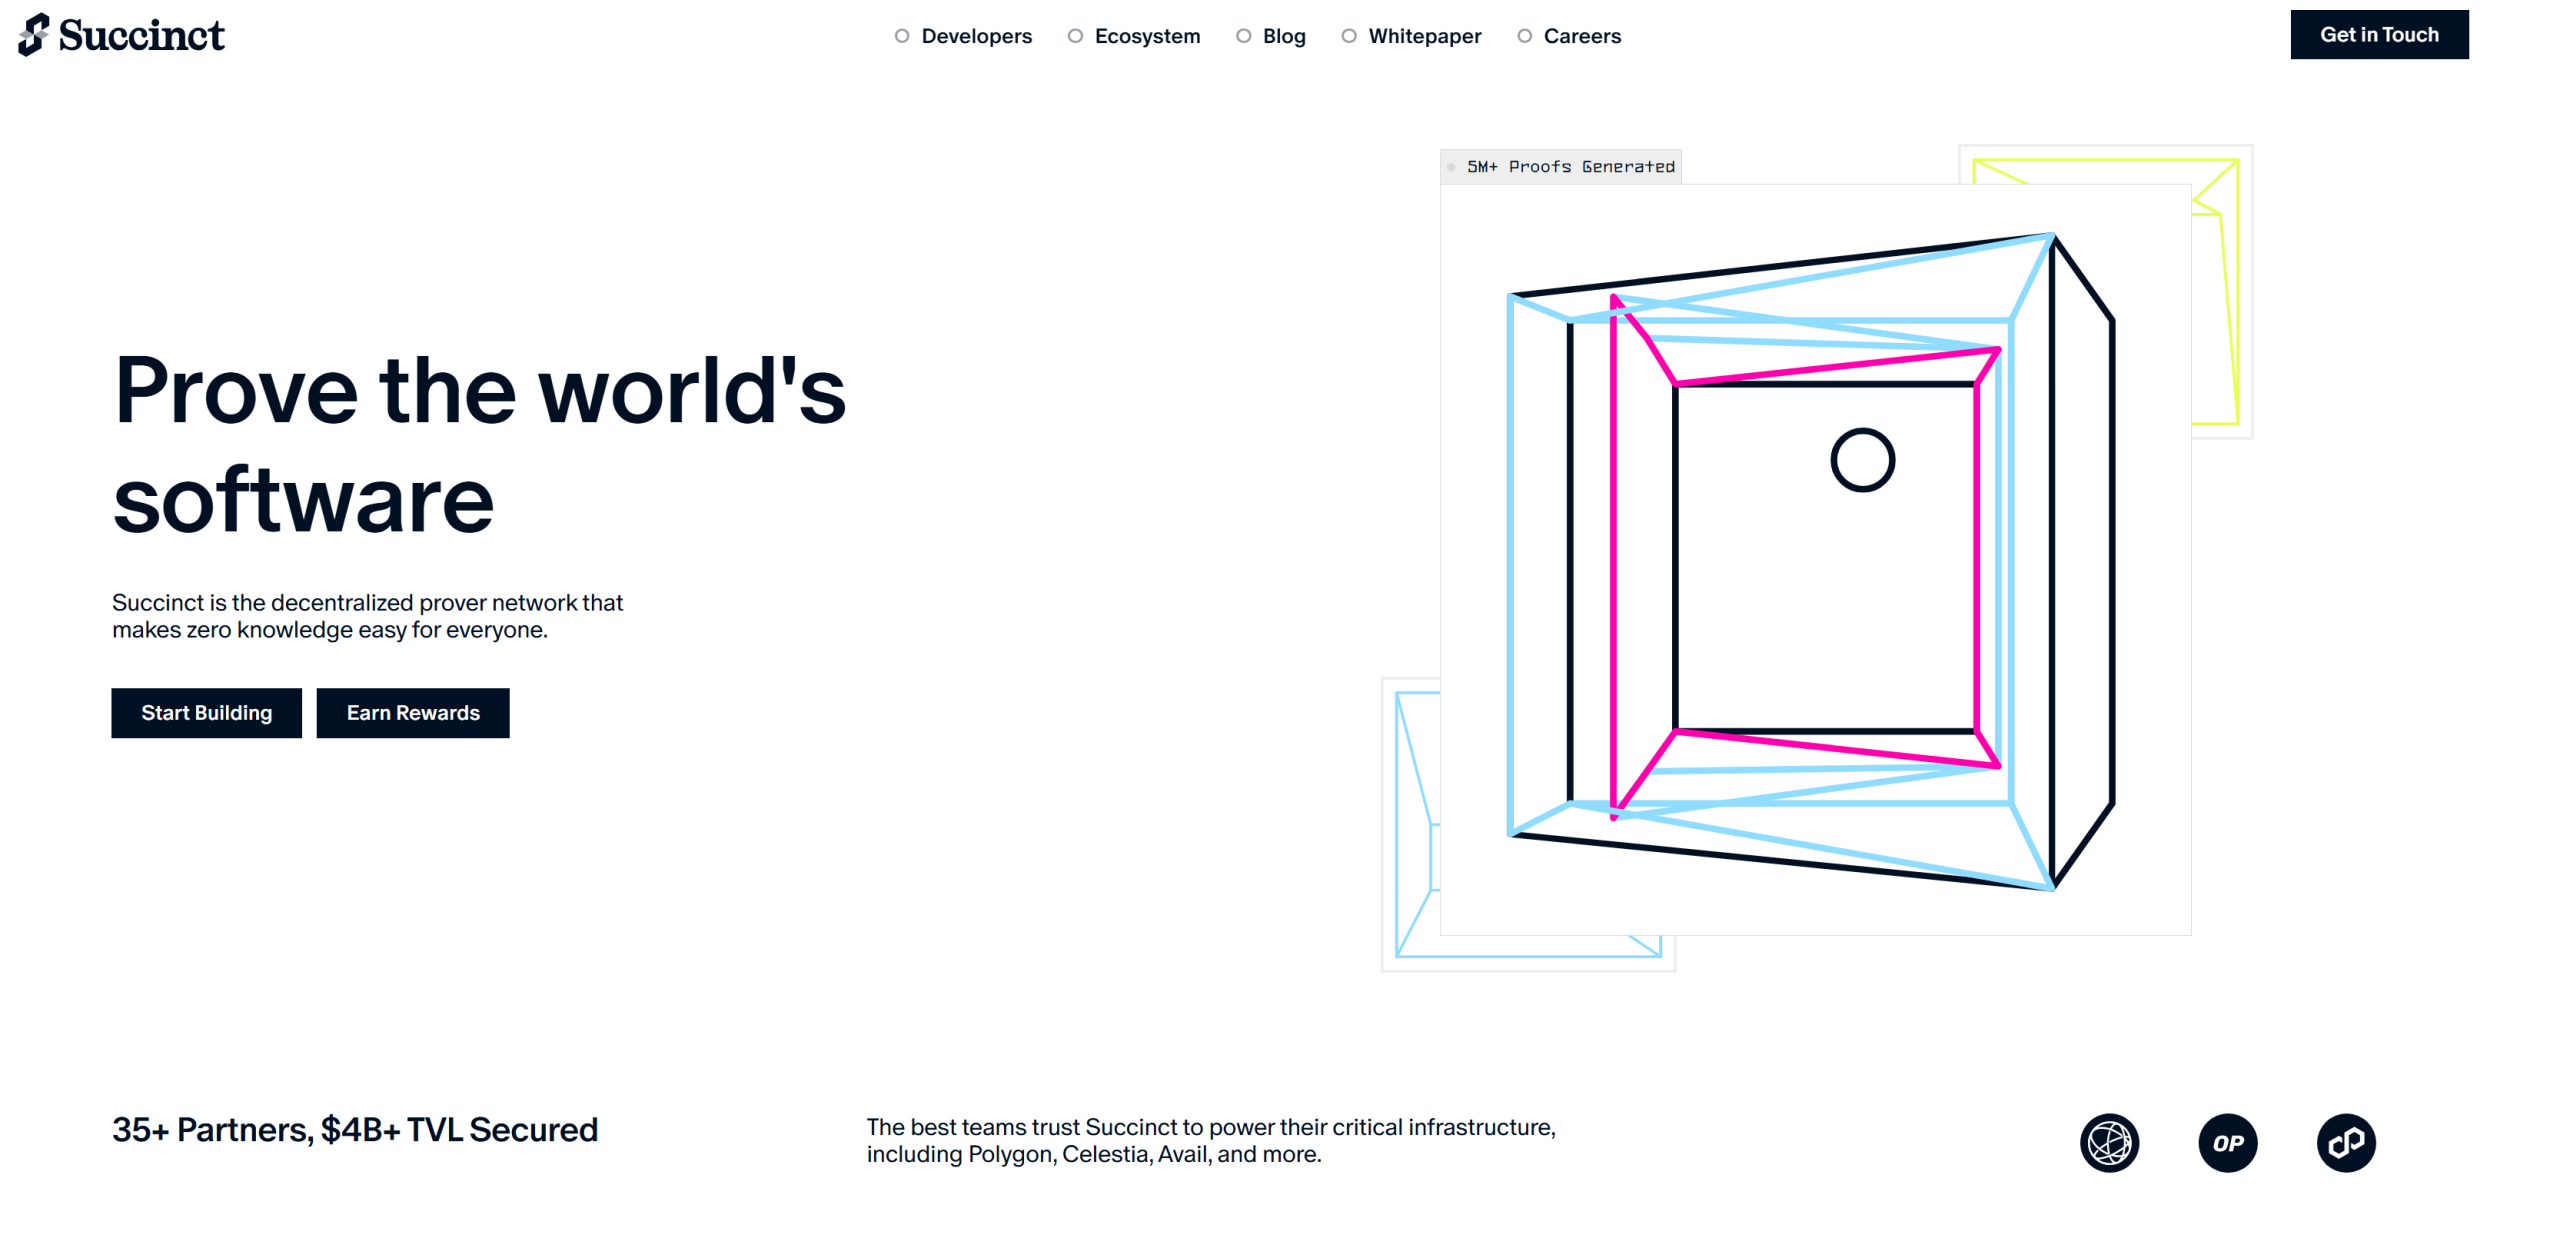The image size is (2560, 1245).
Task: Click the Succinct logo in the header
Action: (121, 35)
